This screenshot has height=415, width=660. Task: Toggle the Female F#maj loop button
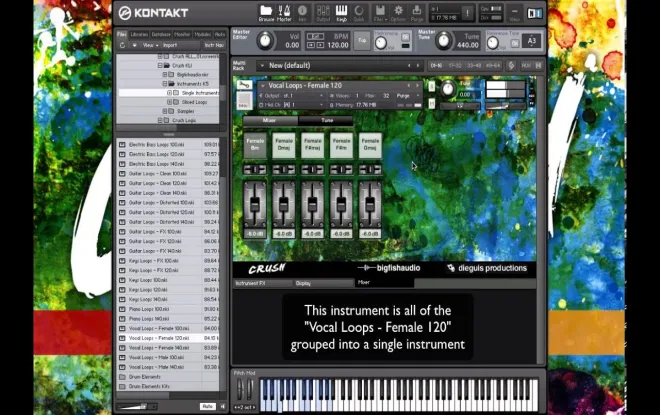(312, 145)
